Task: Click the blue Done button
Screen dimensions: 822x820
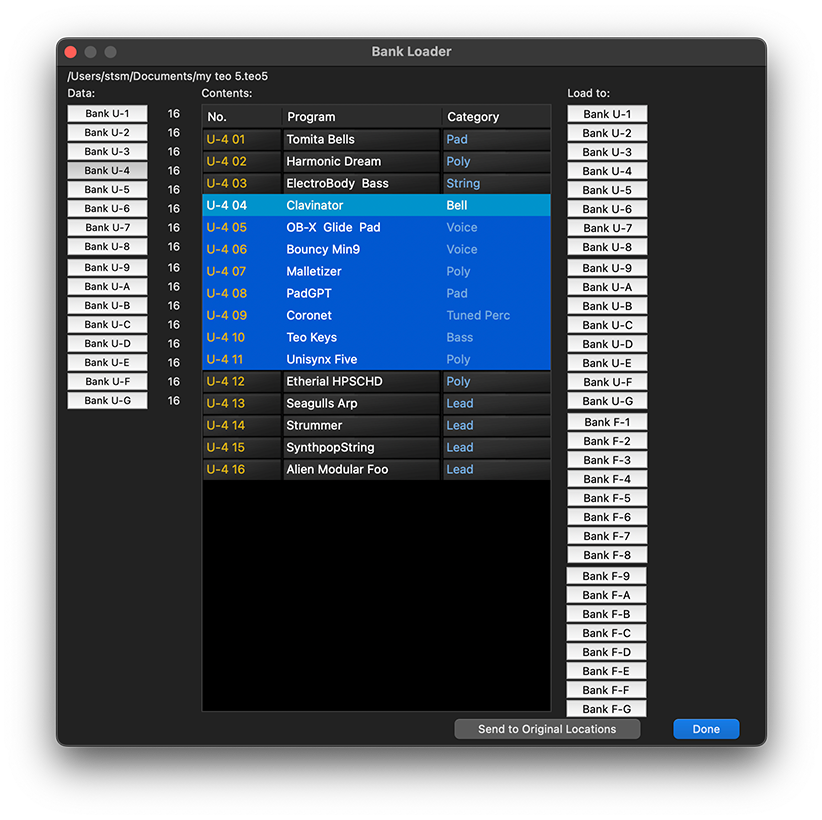Action: click(706, 729)
